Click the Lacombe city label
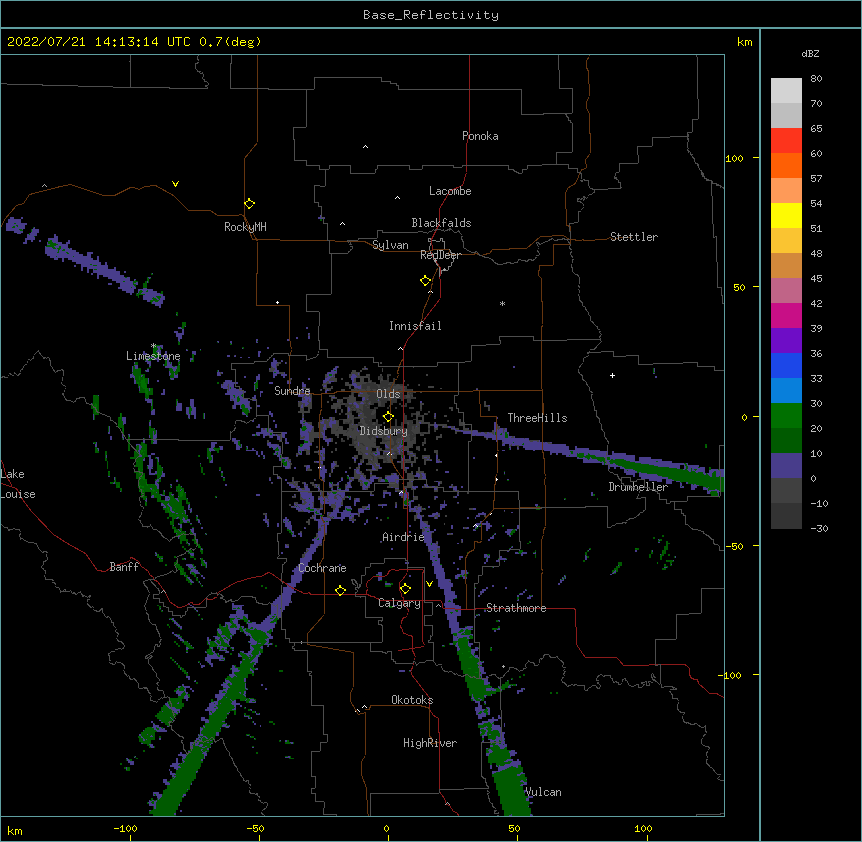The width and height of the screenshot is (862, 842). click(x=450, y=191)
